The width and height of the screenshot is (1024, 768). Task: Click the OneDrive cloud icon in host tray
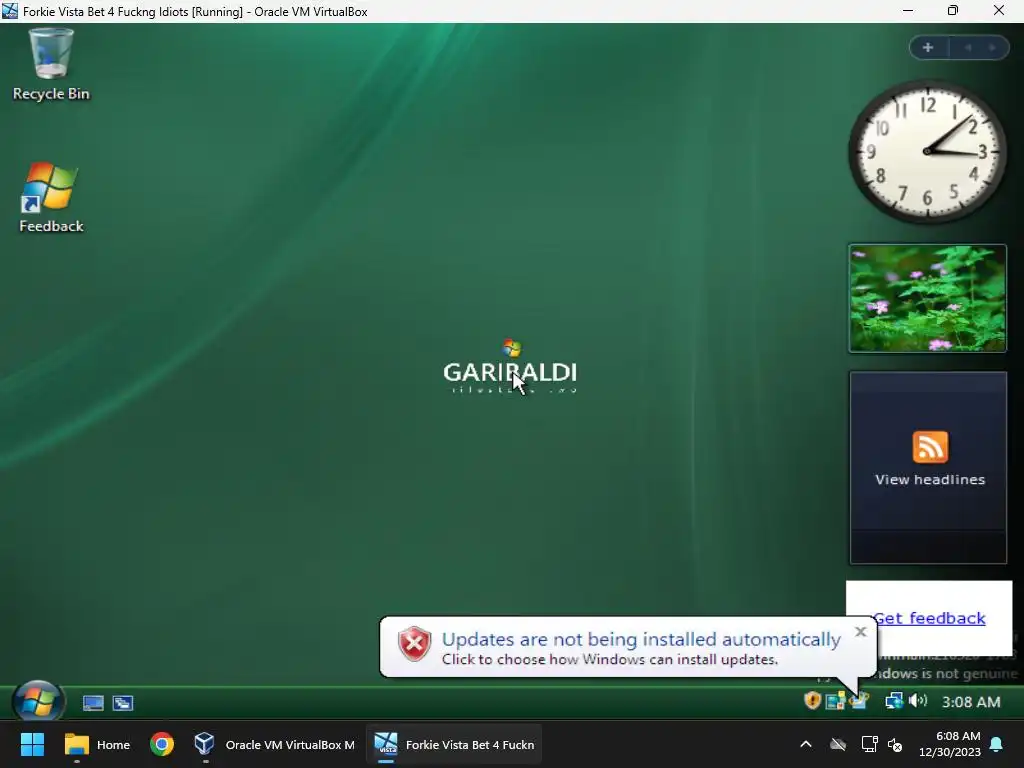(x=838, y=744)
